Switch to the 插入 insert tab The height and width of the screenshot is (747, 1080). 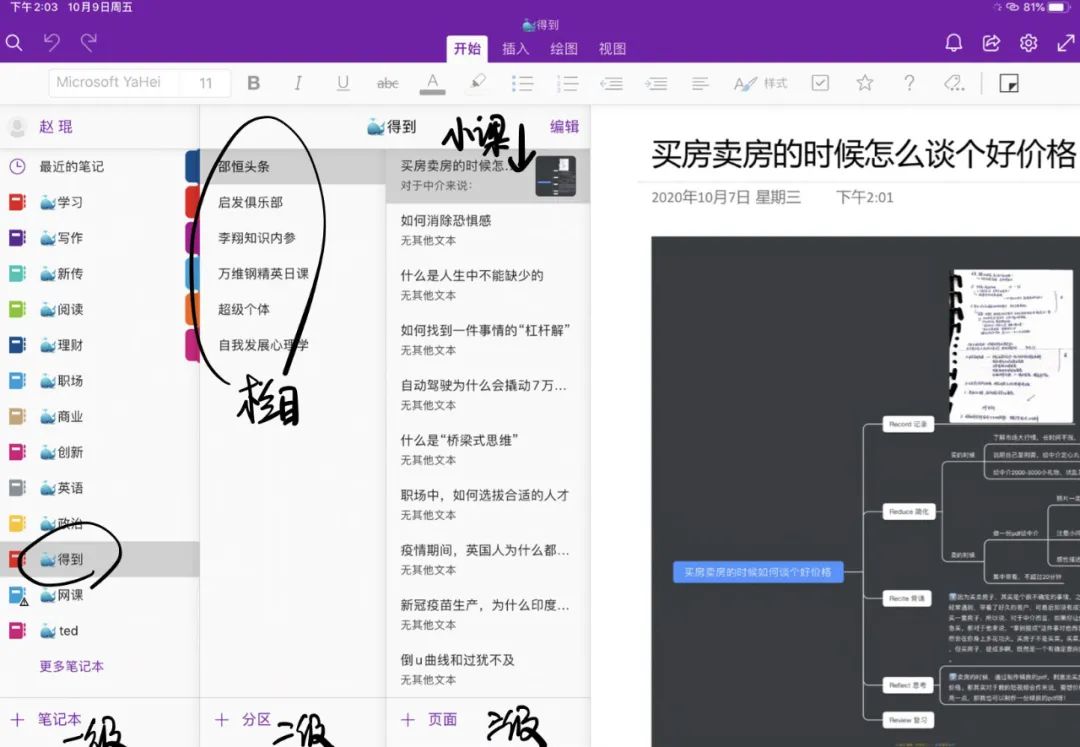[x=515, y=48]
